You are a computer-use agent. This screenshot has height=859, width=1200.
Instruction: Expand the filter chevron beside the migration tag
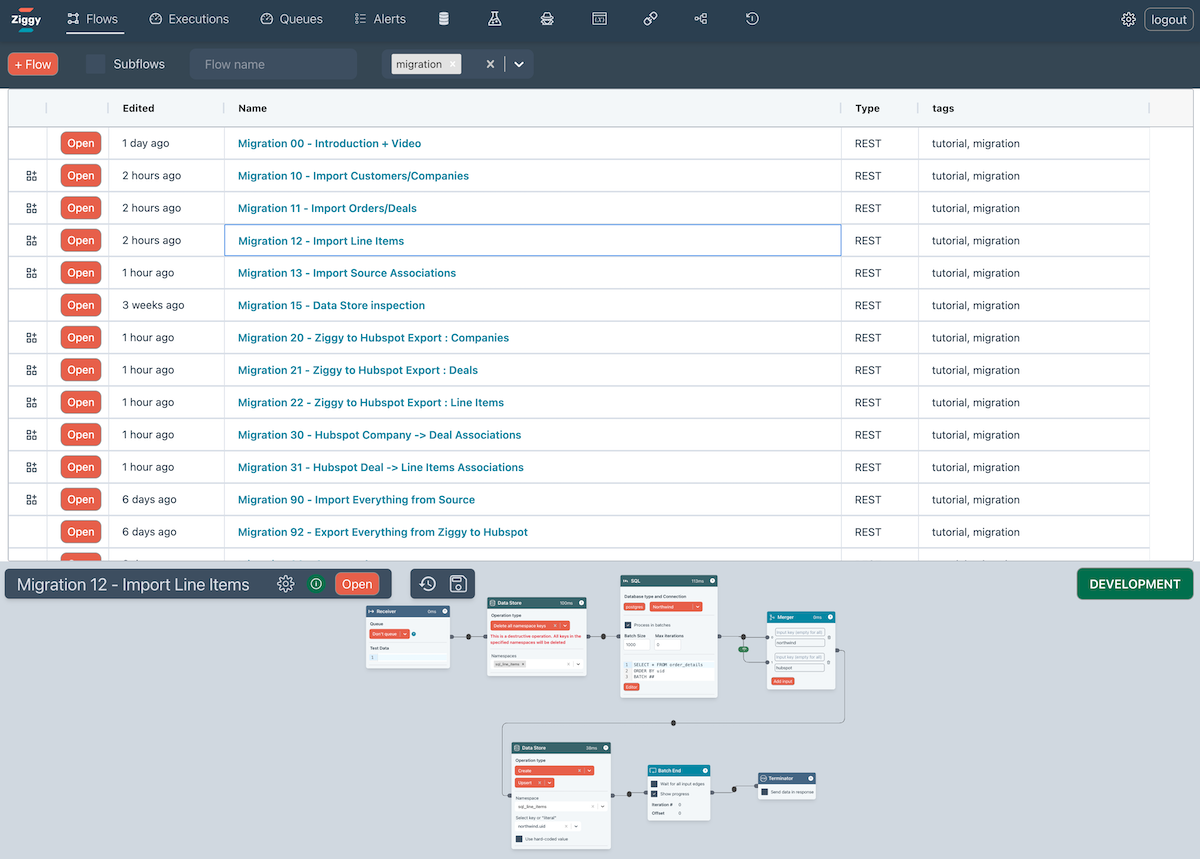tap(518, 63)
